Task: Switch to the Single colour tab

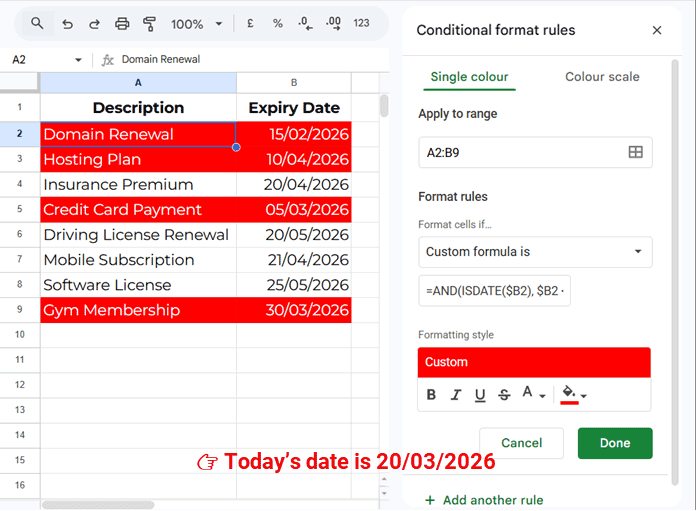Action: coord(469,77)
